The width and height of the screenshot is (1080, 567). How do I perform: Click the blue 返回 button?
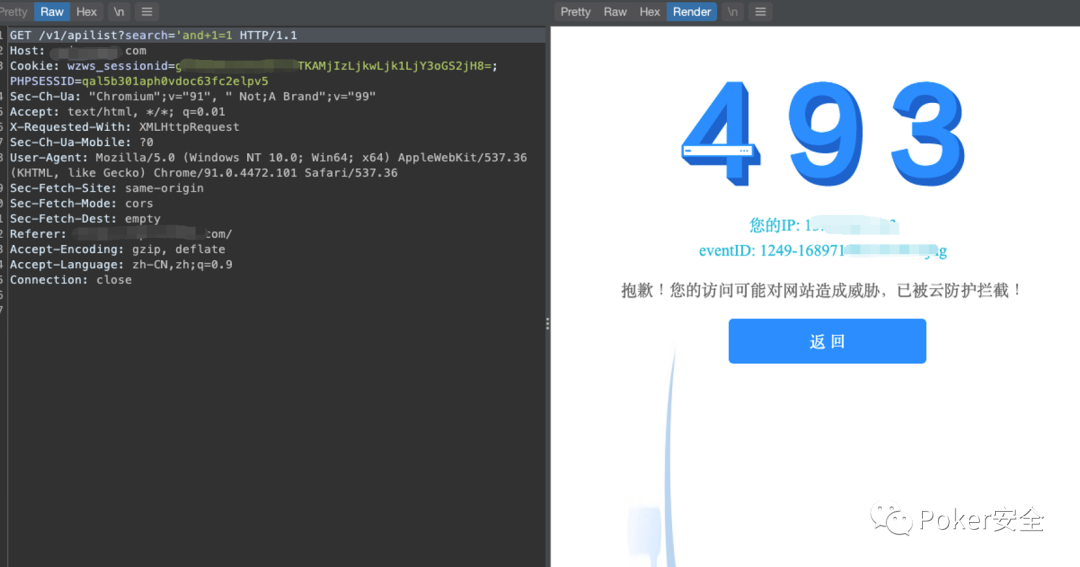(x=827, y=341)
